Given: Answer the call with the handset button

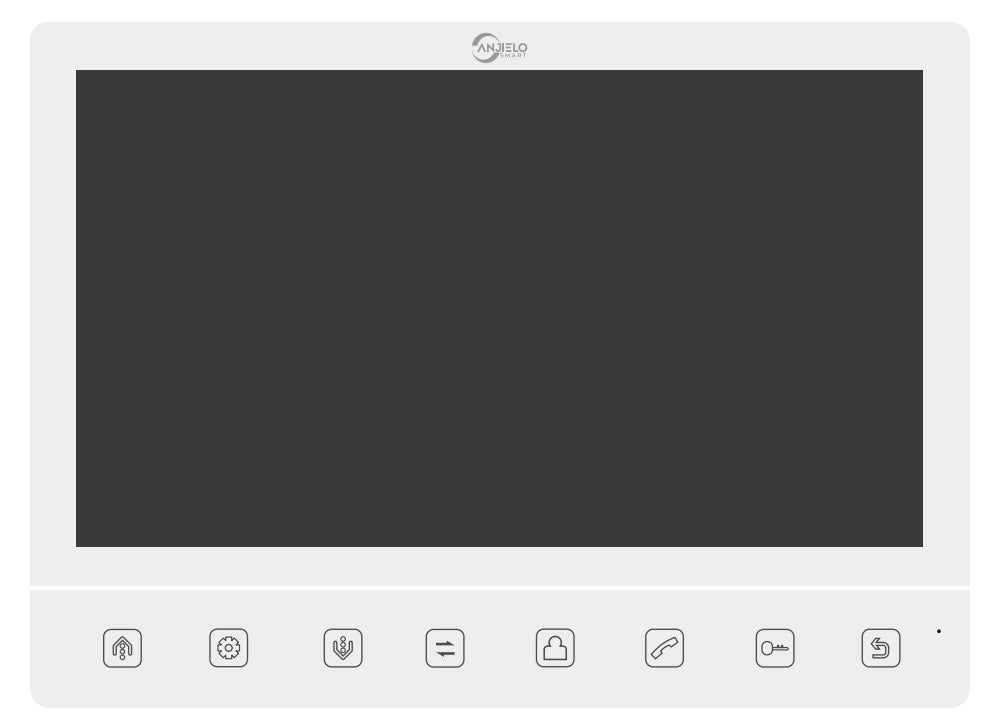Looking at the screenshot, I should click(665, 648).
